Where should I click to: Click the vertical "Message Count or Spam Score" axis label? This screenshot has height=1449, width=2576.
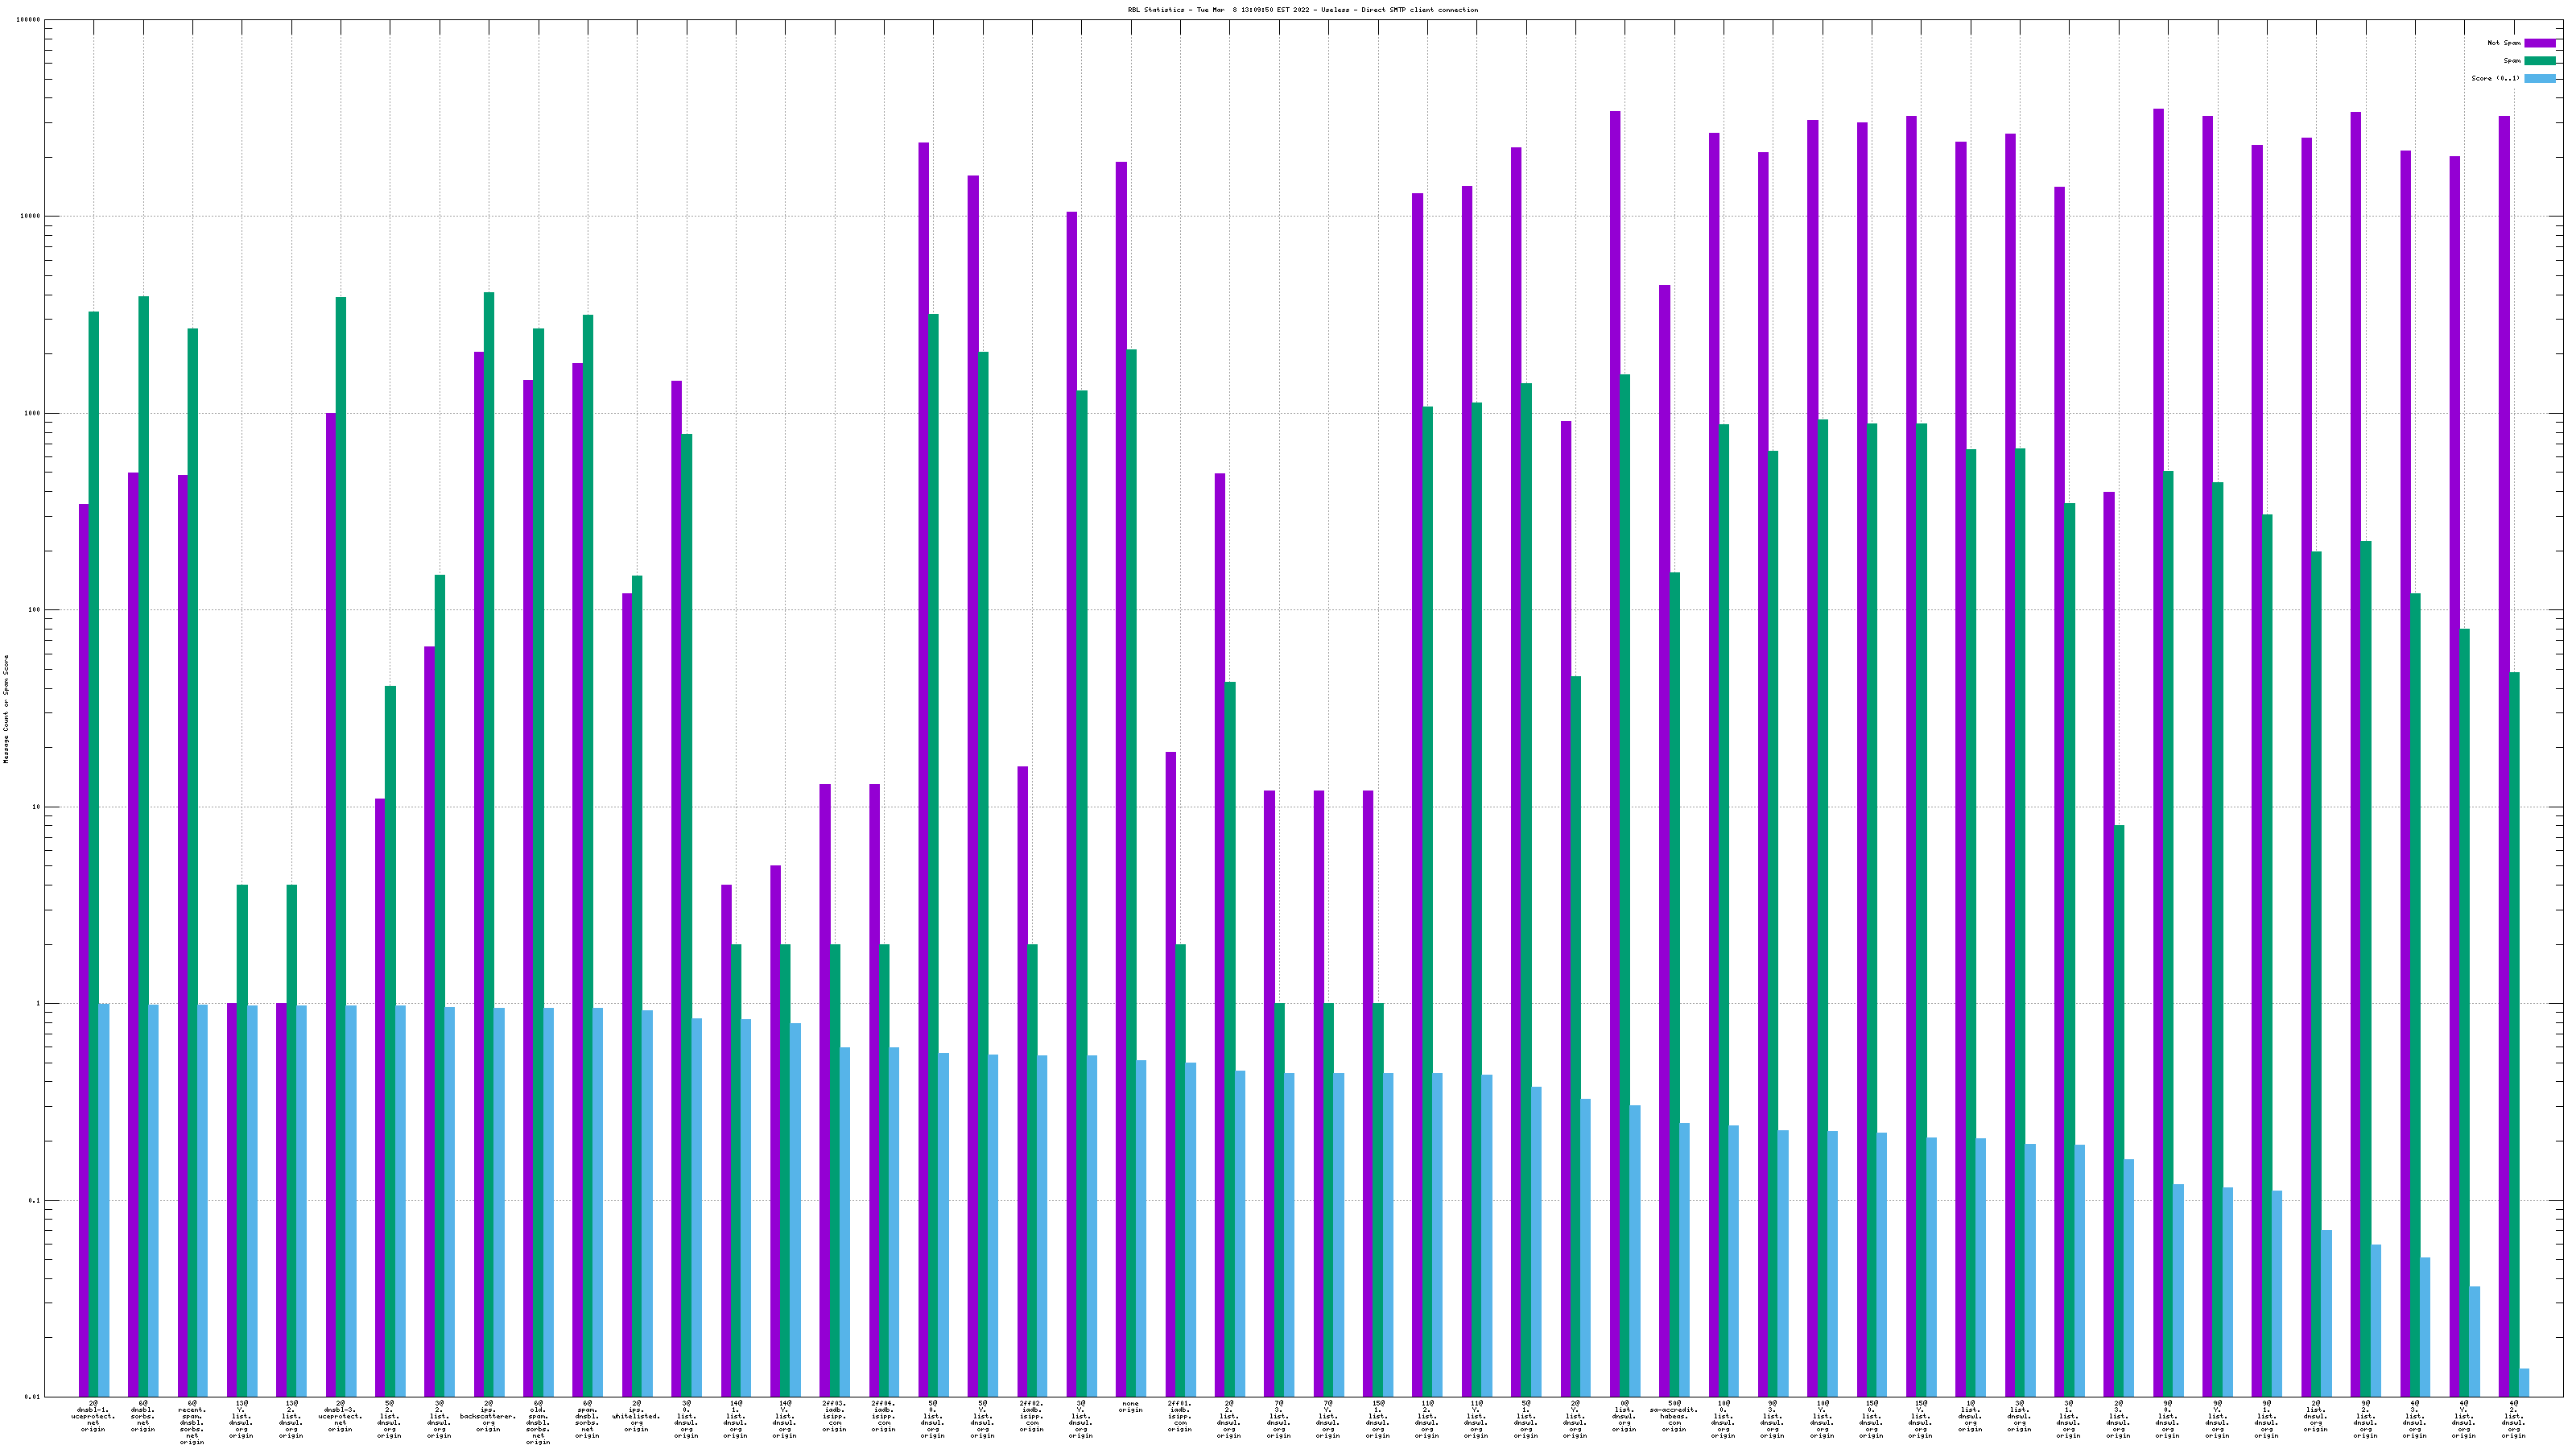click(6, 709)
